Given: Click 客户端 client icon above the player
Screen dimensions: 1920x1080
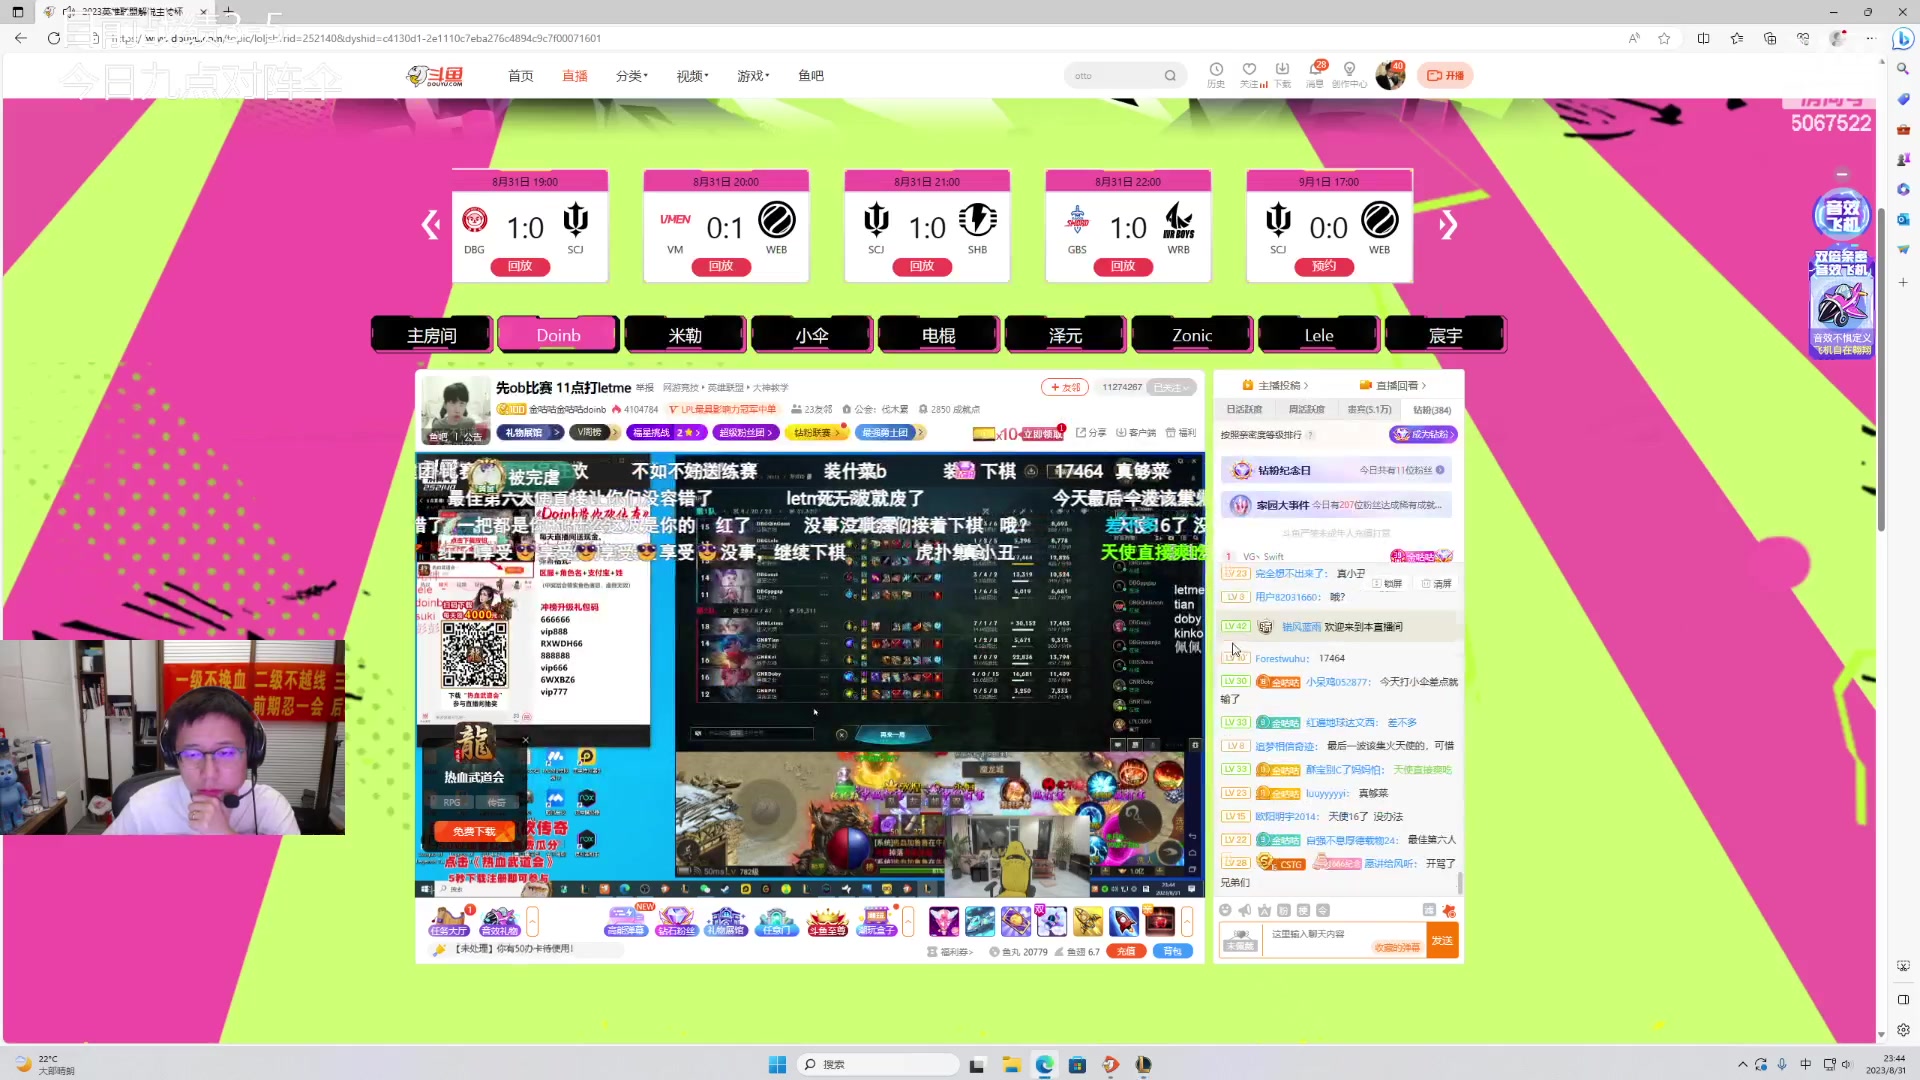Looking at the screenshot, I should [1136, 433].
